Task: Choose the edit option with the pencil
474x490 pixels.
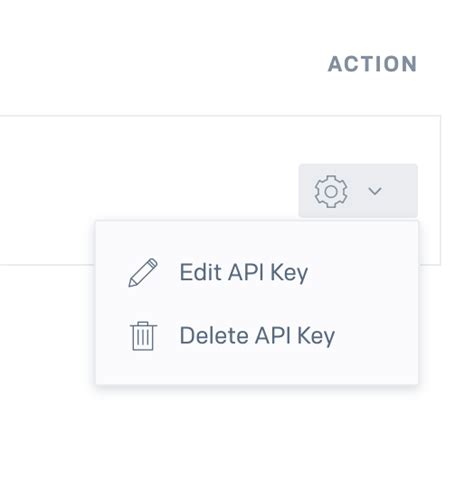Action: tap(257, 272)
